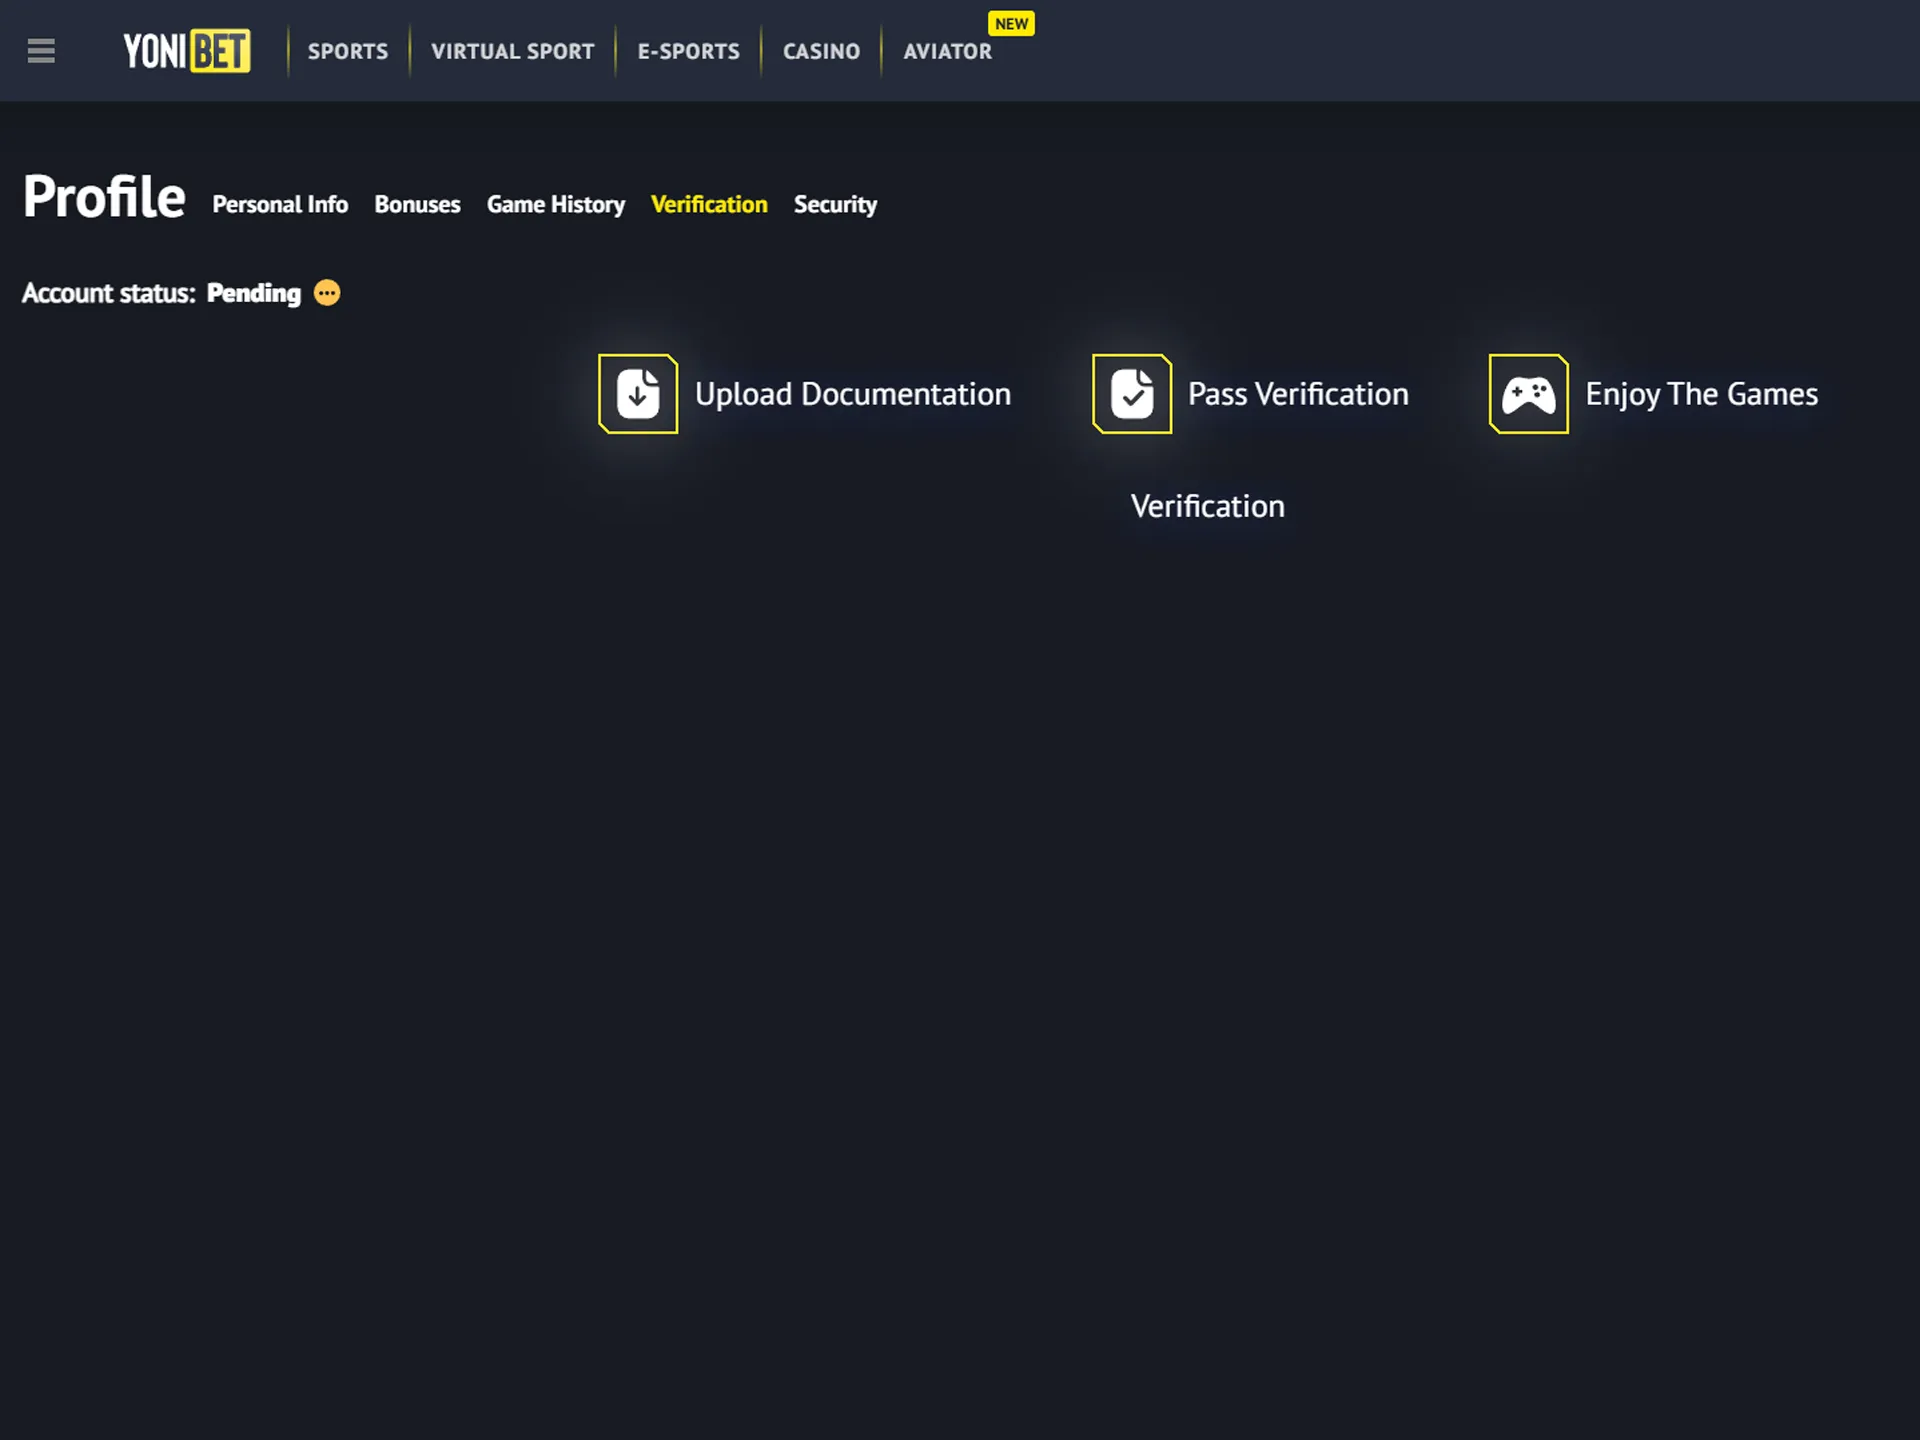
Task: Open the hamburger menu icon
Action: pyautogui.click(x=41, y=48)
